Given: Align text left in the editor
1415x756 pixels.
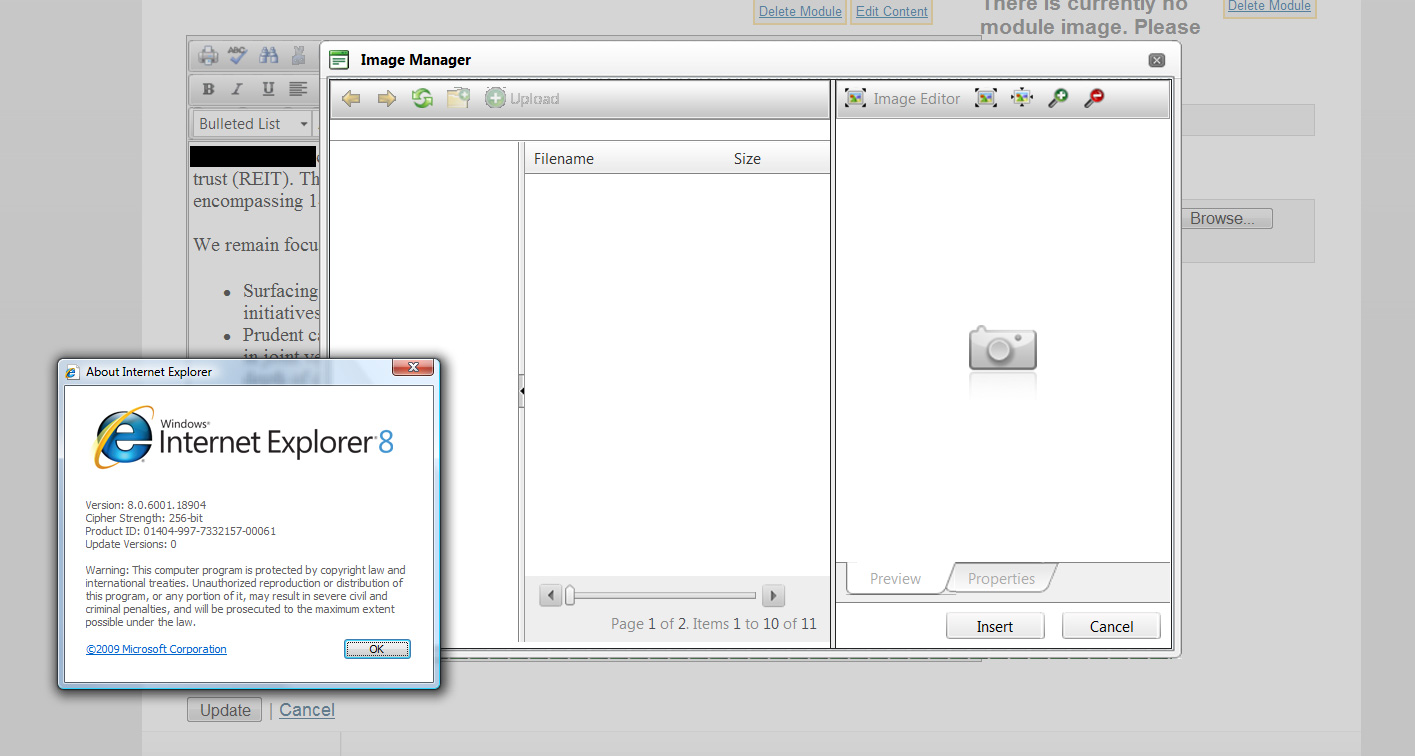Looking at the screenshot, I should point(298,89).
